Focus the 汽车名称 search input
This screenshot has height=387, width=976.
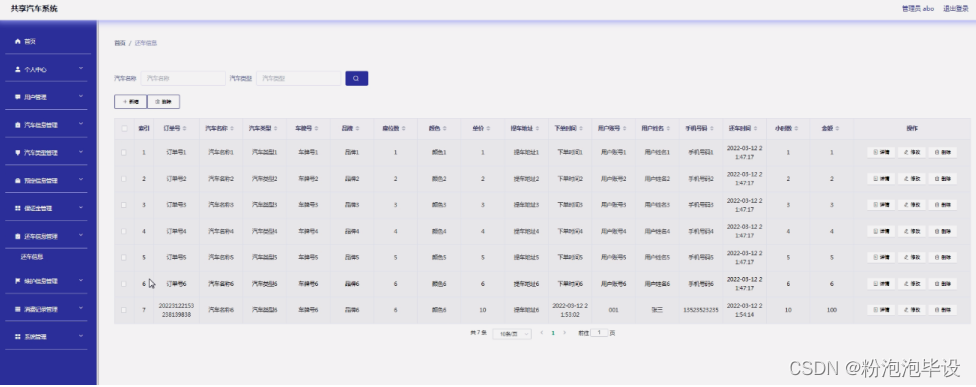click(x=183, y=78)
